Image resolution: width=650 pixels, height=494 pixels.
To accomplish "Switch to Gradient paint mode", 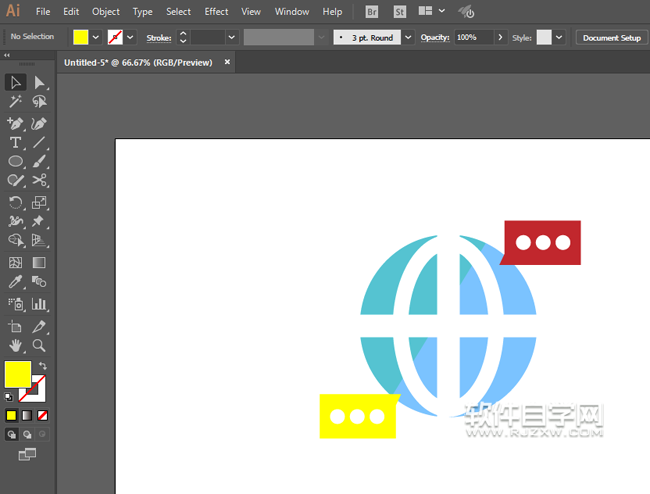I will [27, 415].
